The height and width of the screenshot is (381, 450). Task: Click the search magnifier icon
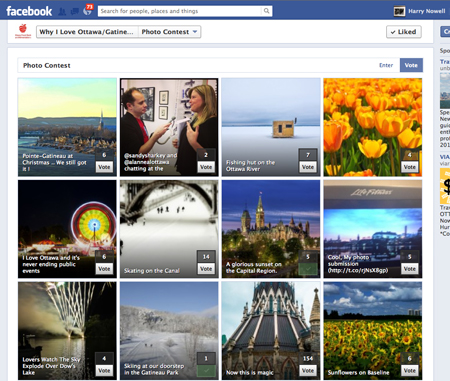[266, 11]
